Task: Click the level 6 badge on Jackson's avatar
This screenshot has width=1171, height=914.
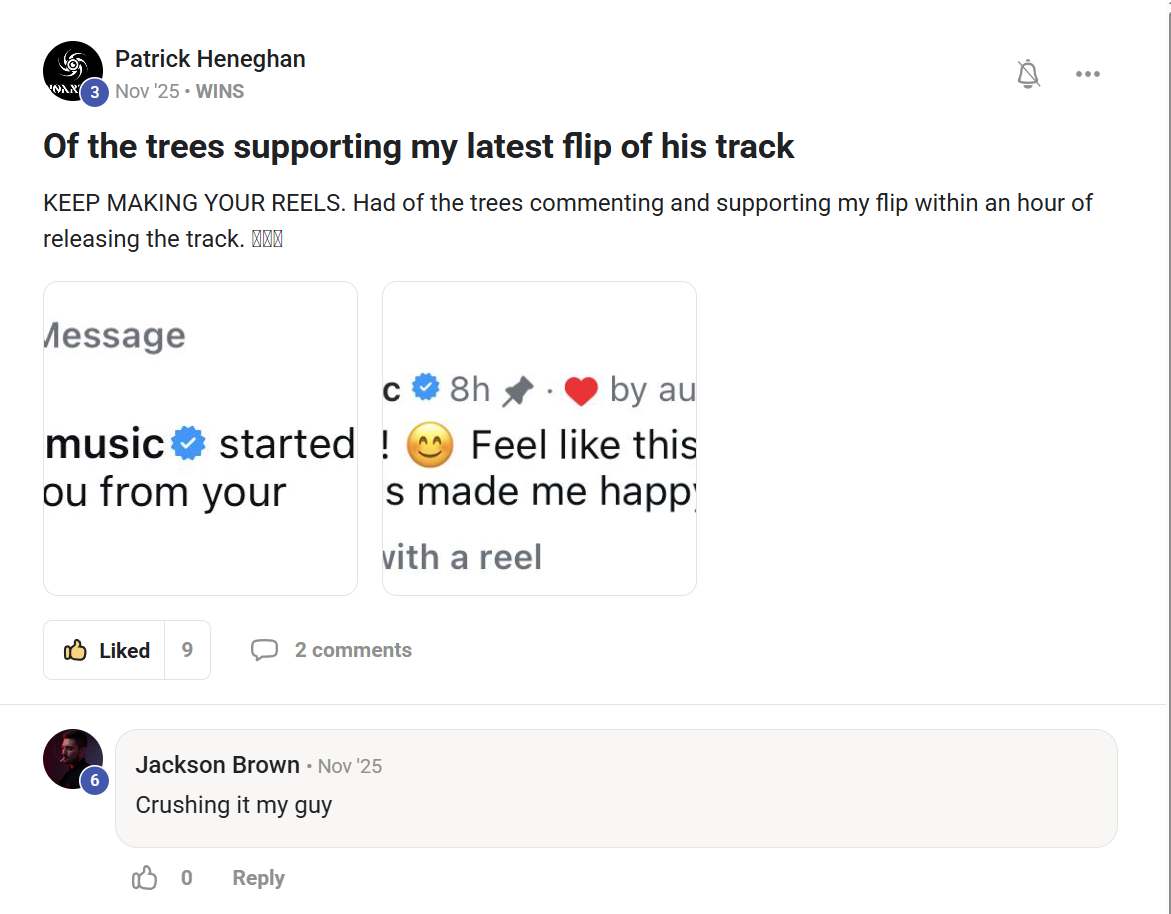Action: (95, 780)
